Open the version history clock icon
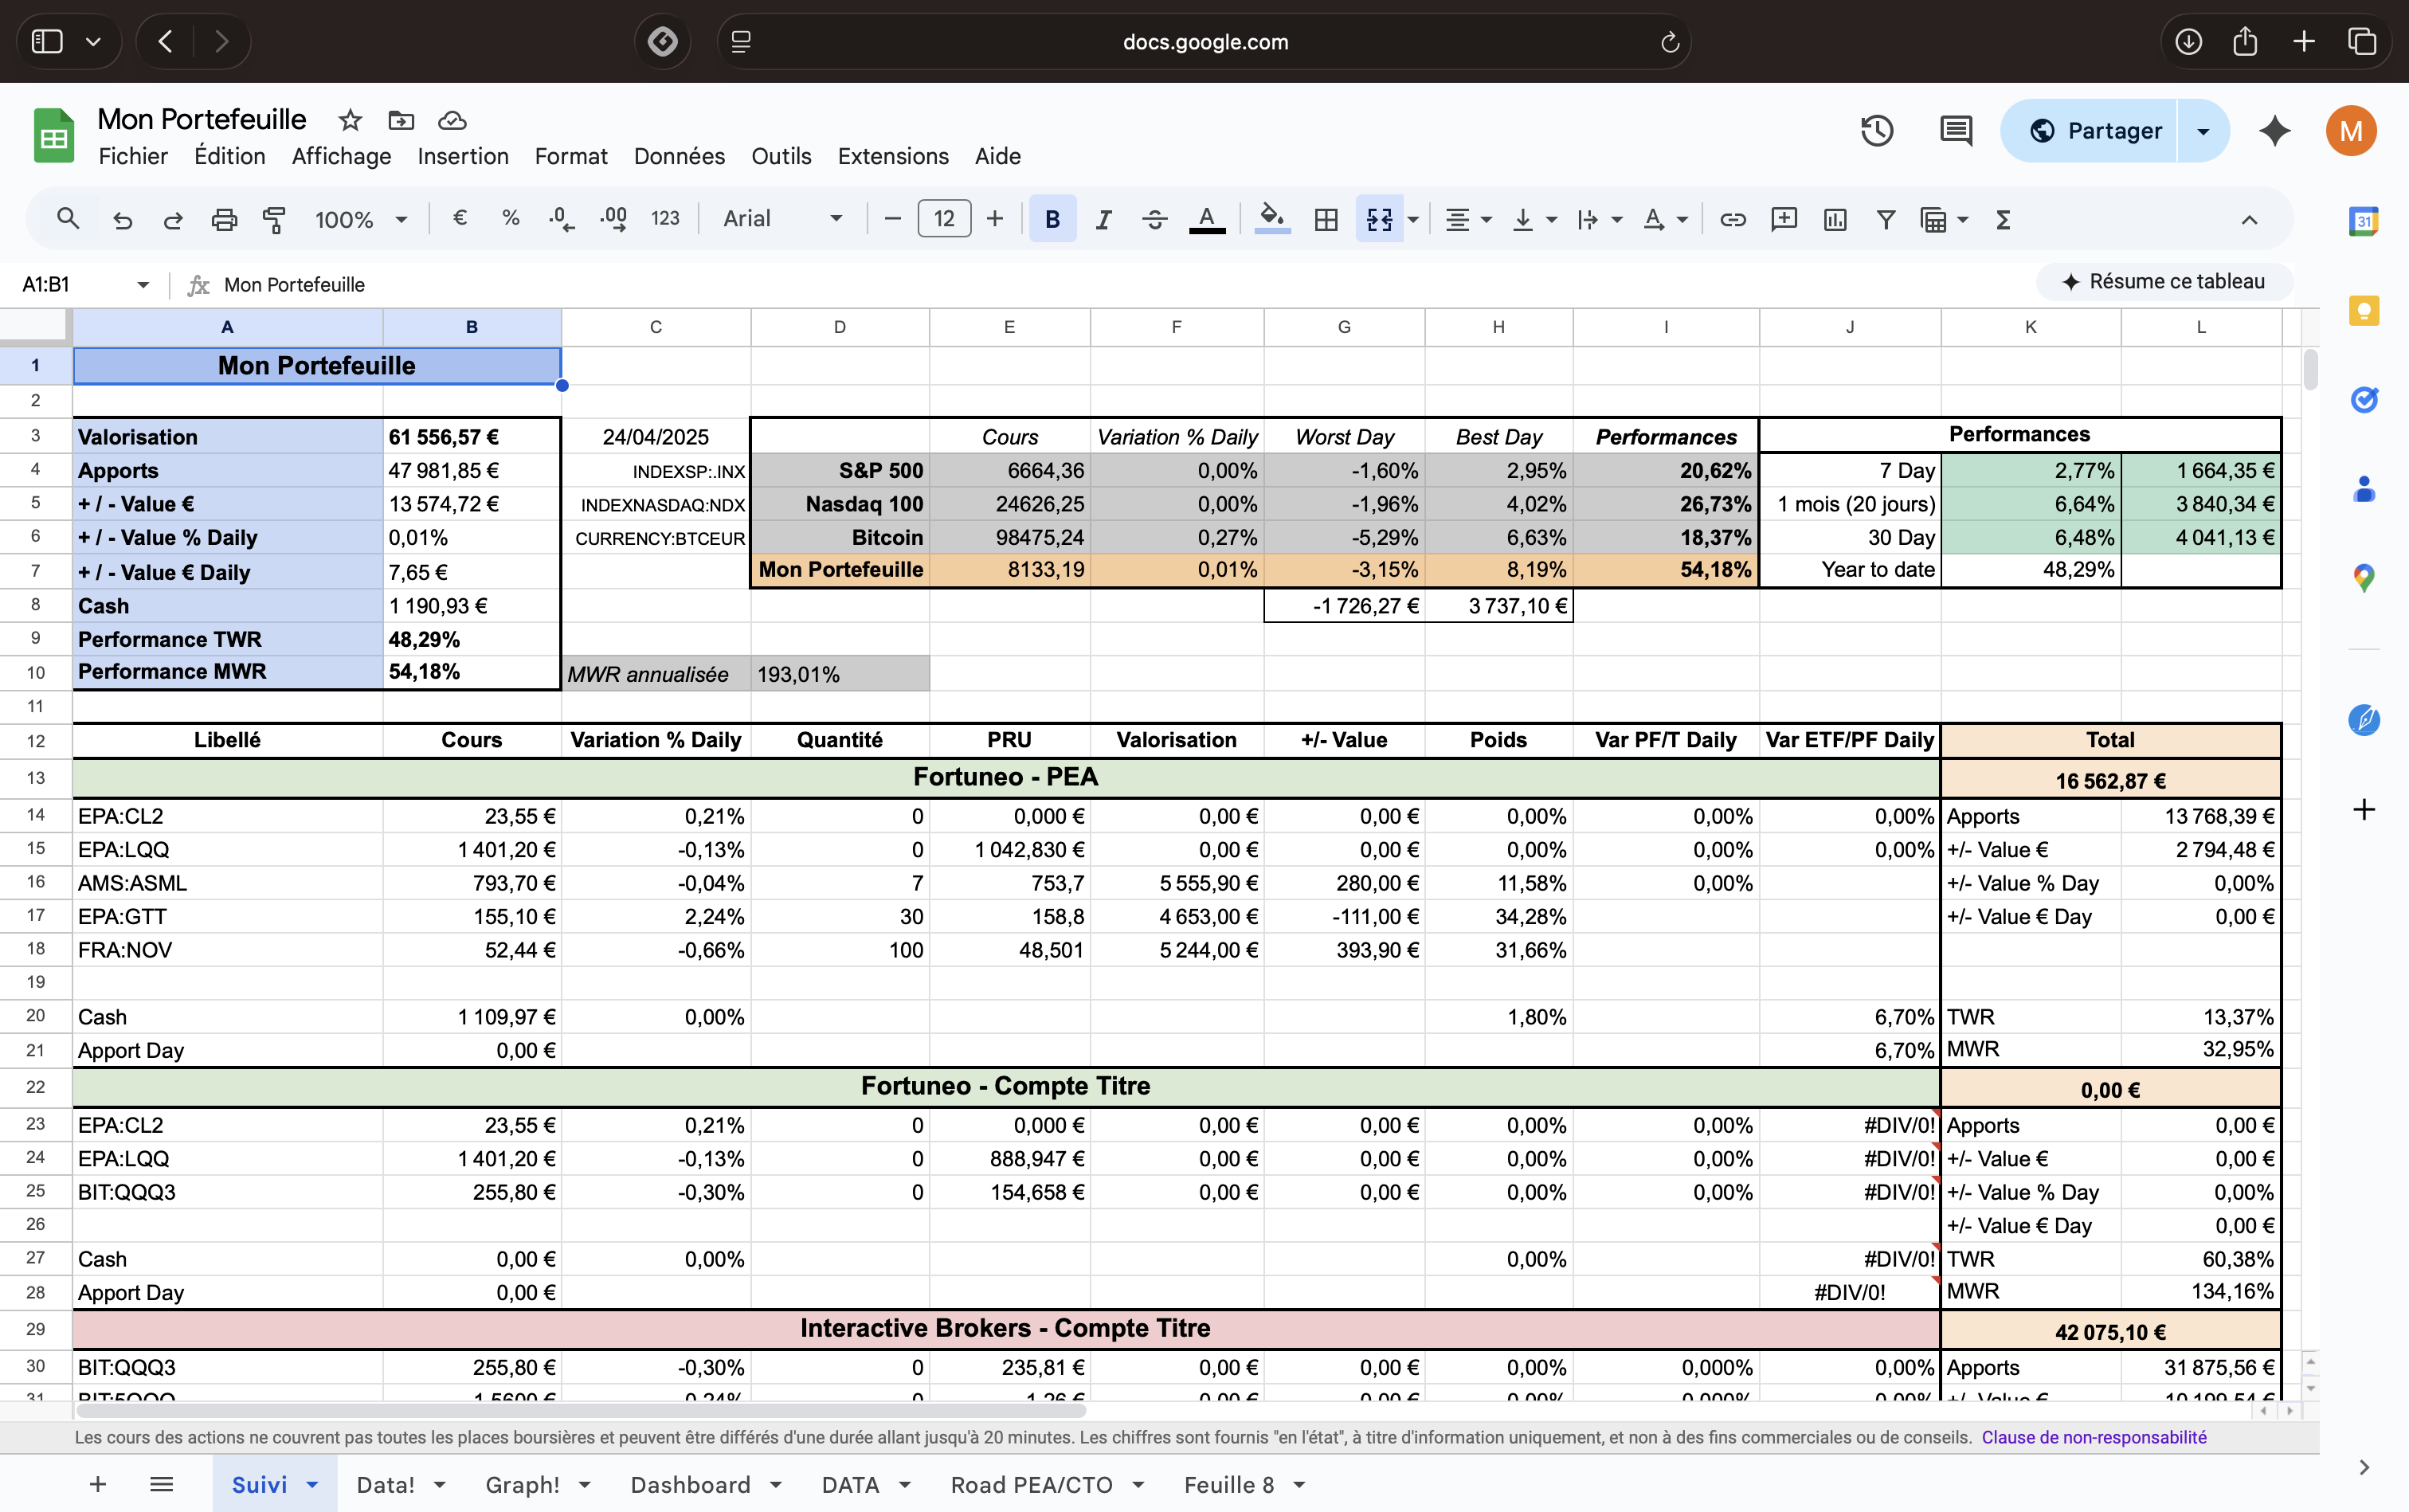 (1876, 131)
